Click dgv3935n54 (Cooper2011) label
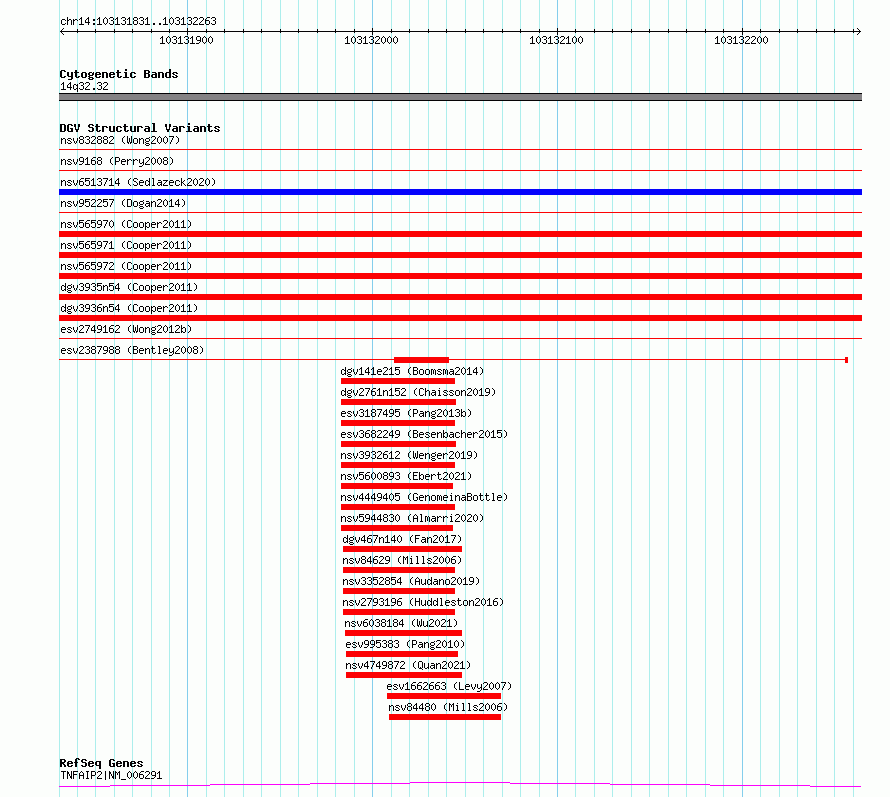The image size is (890, 797). 129,287
